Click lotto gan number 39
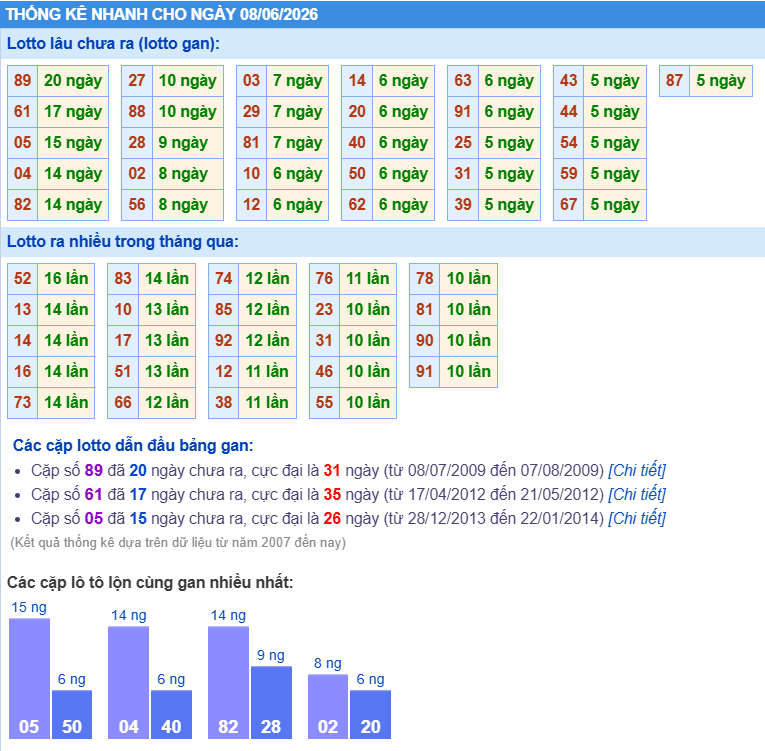The width and height of the screenshot is (765, 751). point(463,204)
